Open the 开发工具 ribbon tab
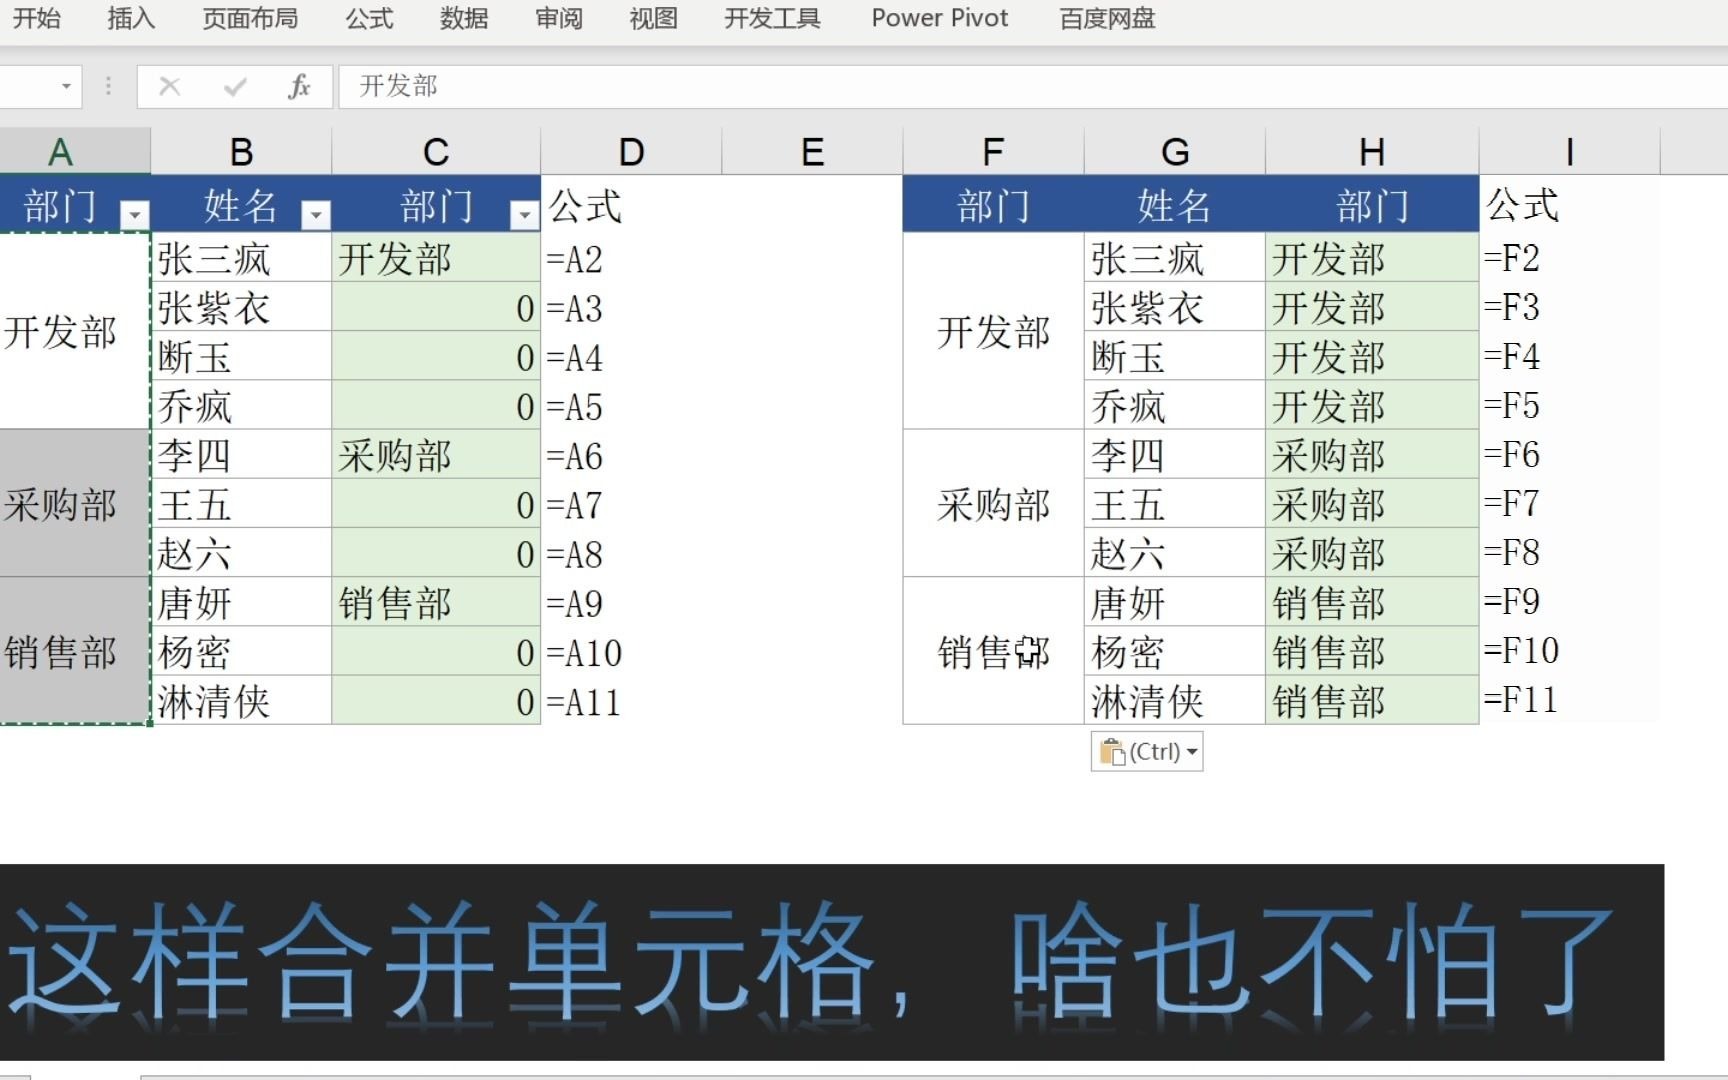Viewport: 1728px width, 1080px height. (770, 18)
